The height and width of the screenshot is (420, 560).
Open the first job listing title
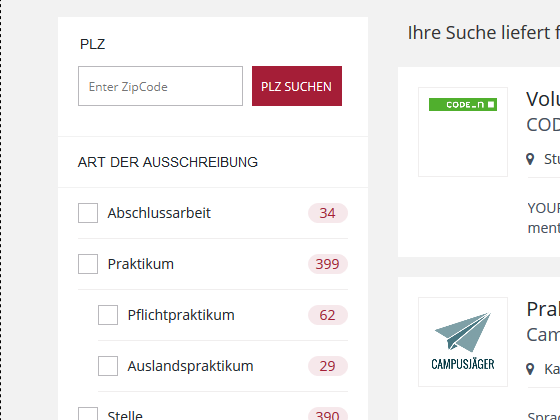pos(543,99)
